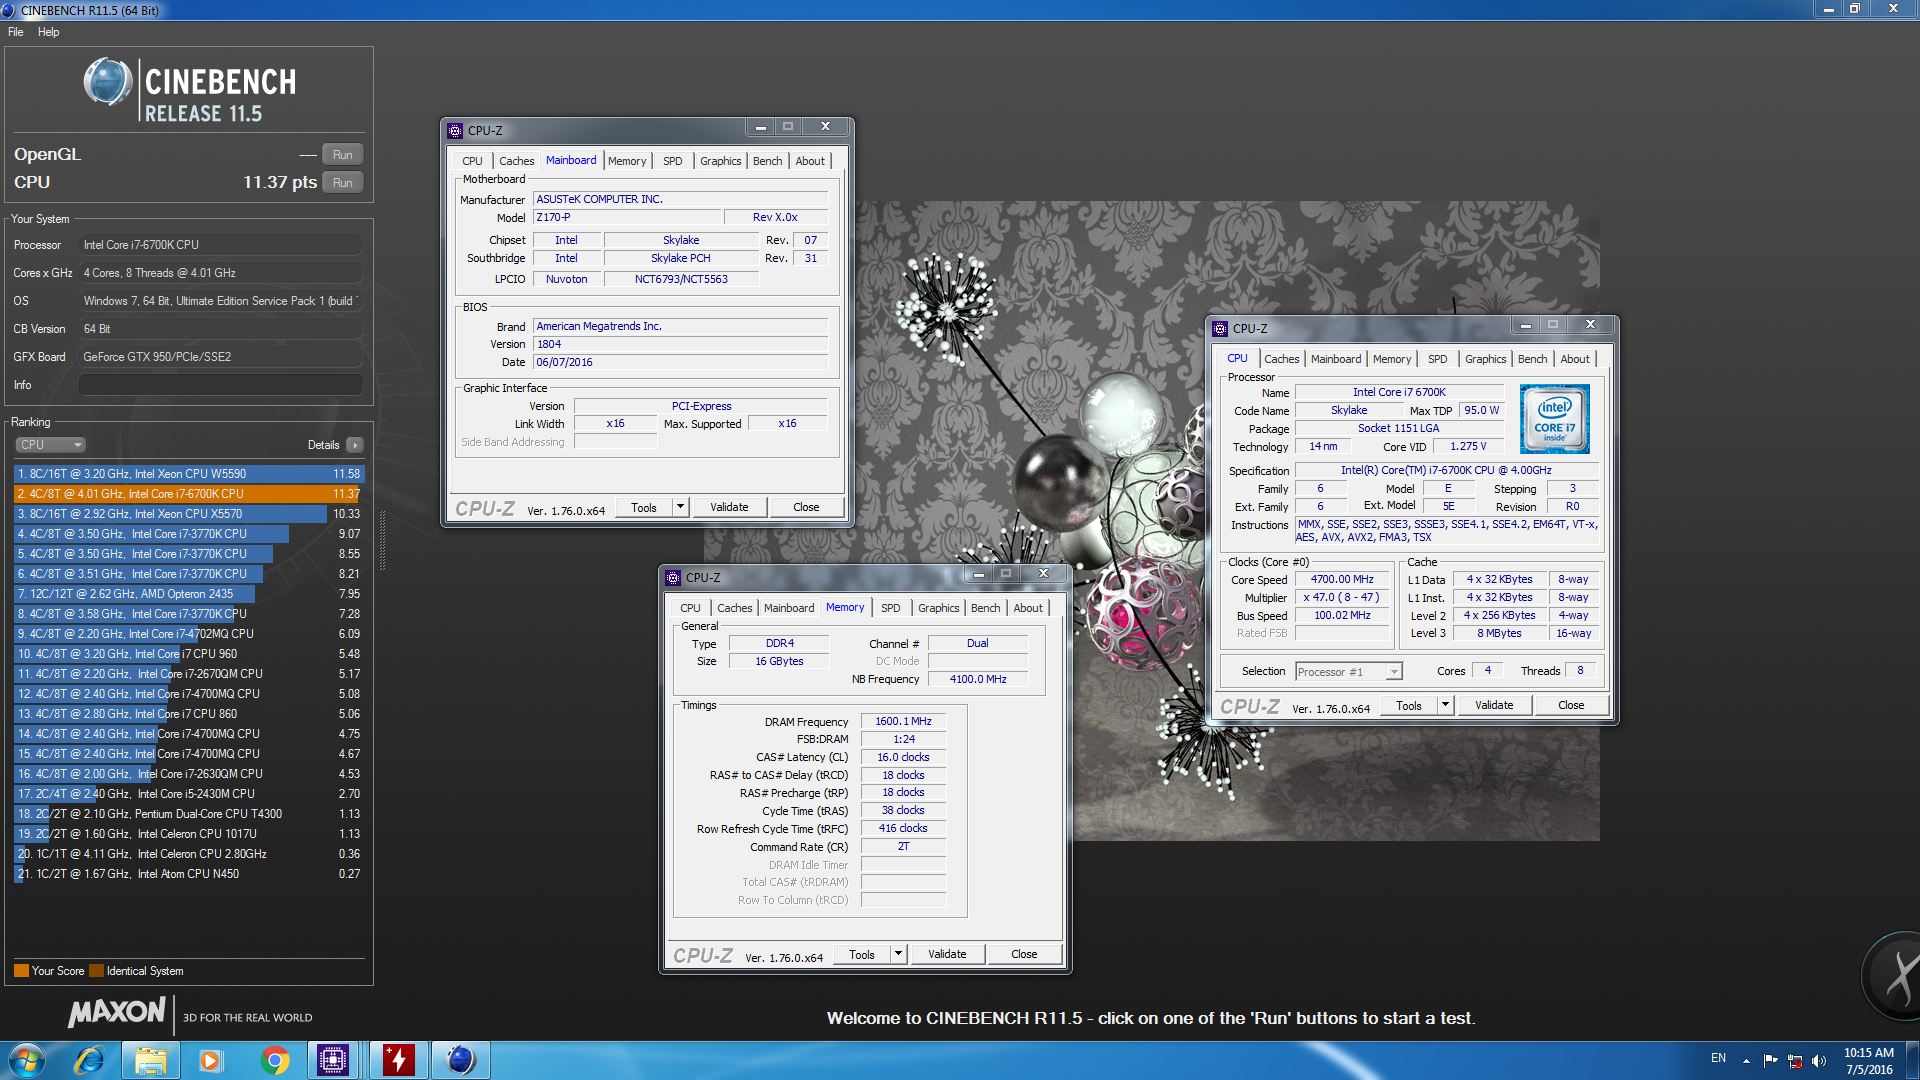
Task: Select the i7-6700K ranking row
Action: [189, 494]
